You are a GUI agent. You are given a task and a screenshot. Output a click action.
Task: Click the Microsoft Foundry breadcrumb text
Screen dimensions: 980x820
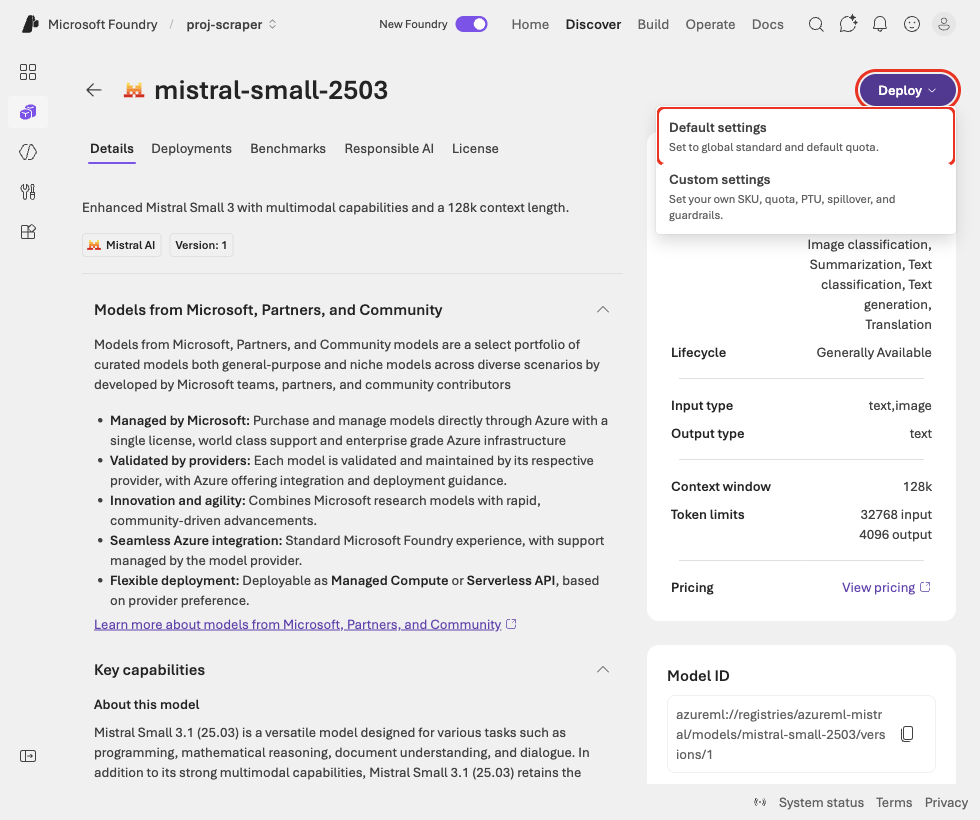click(102, 24)
